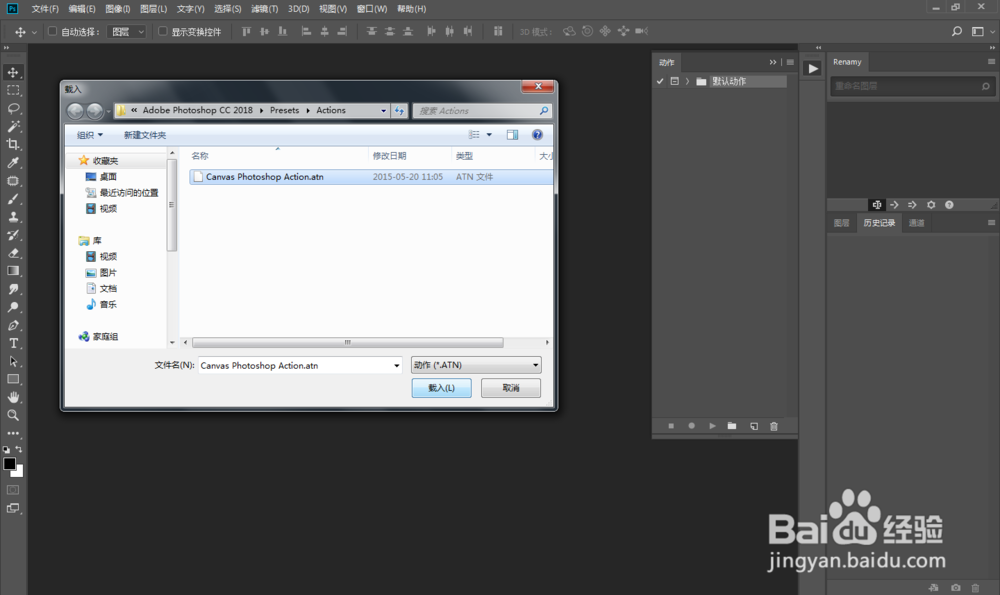Screen dimensions: 1000x595
Task: Create new action set folder icon
Action: tap(732, 426)
